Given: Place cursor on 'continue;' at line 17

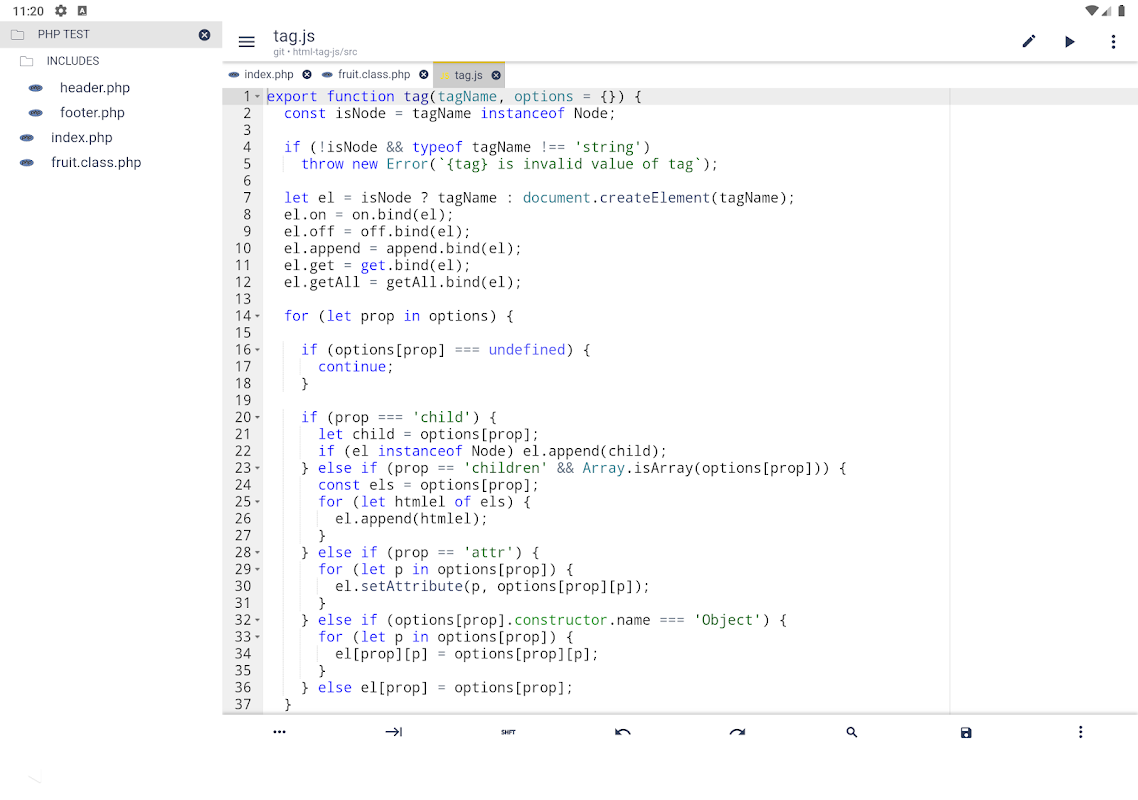Looking at the screenshot, I should (x=356, y=367).
